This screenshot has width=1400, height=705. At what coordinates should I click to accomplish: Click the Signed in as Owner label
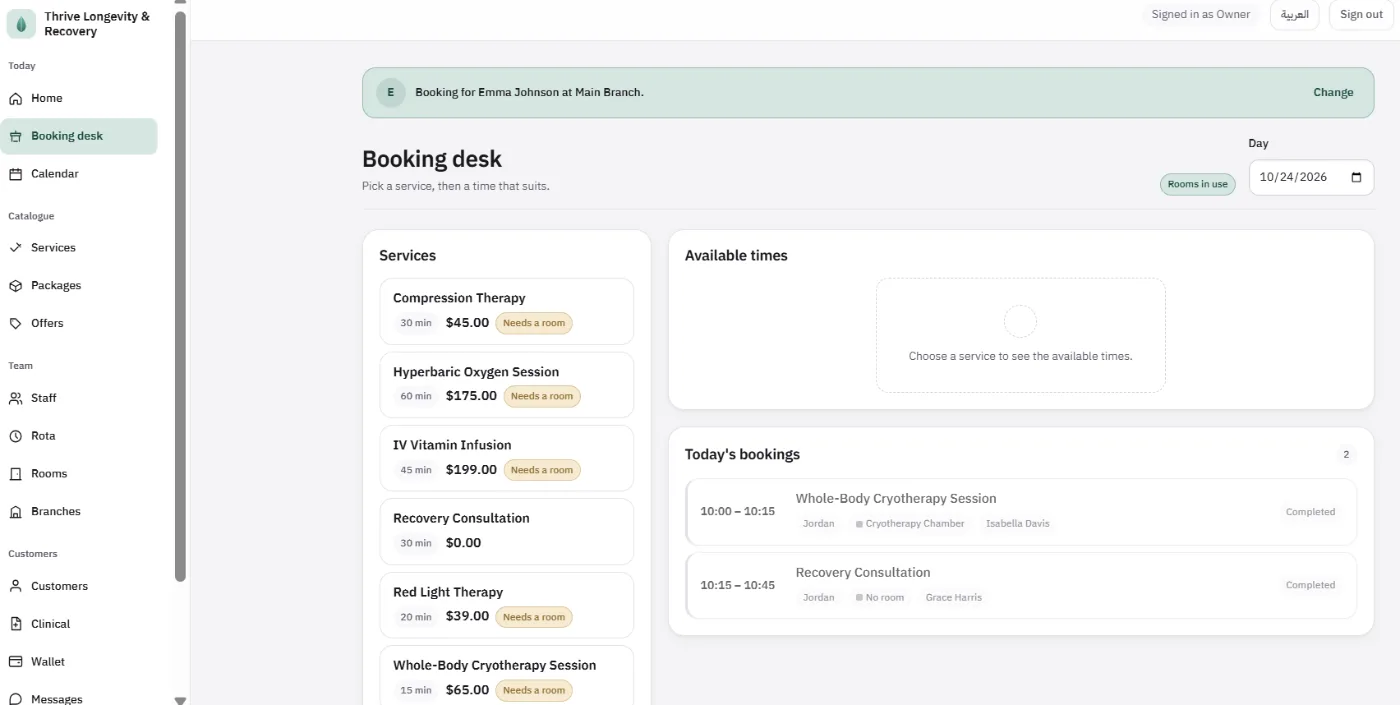[x=1201, y=15]
